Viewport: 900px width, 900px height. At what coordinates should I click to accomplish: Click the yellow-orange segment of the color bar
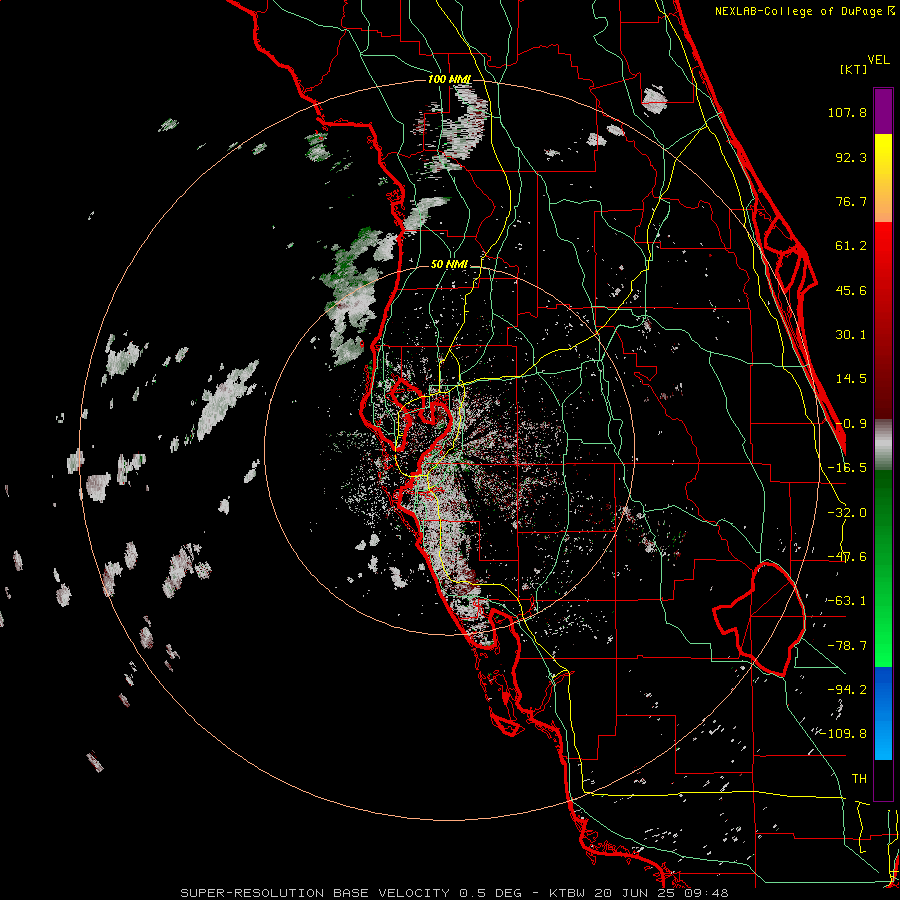883,178
